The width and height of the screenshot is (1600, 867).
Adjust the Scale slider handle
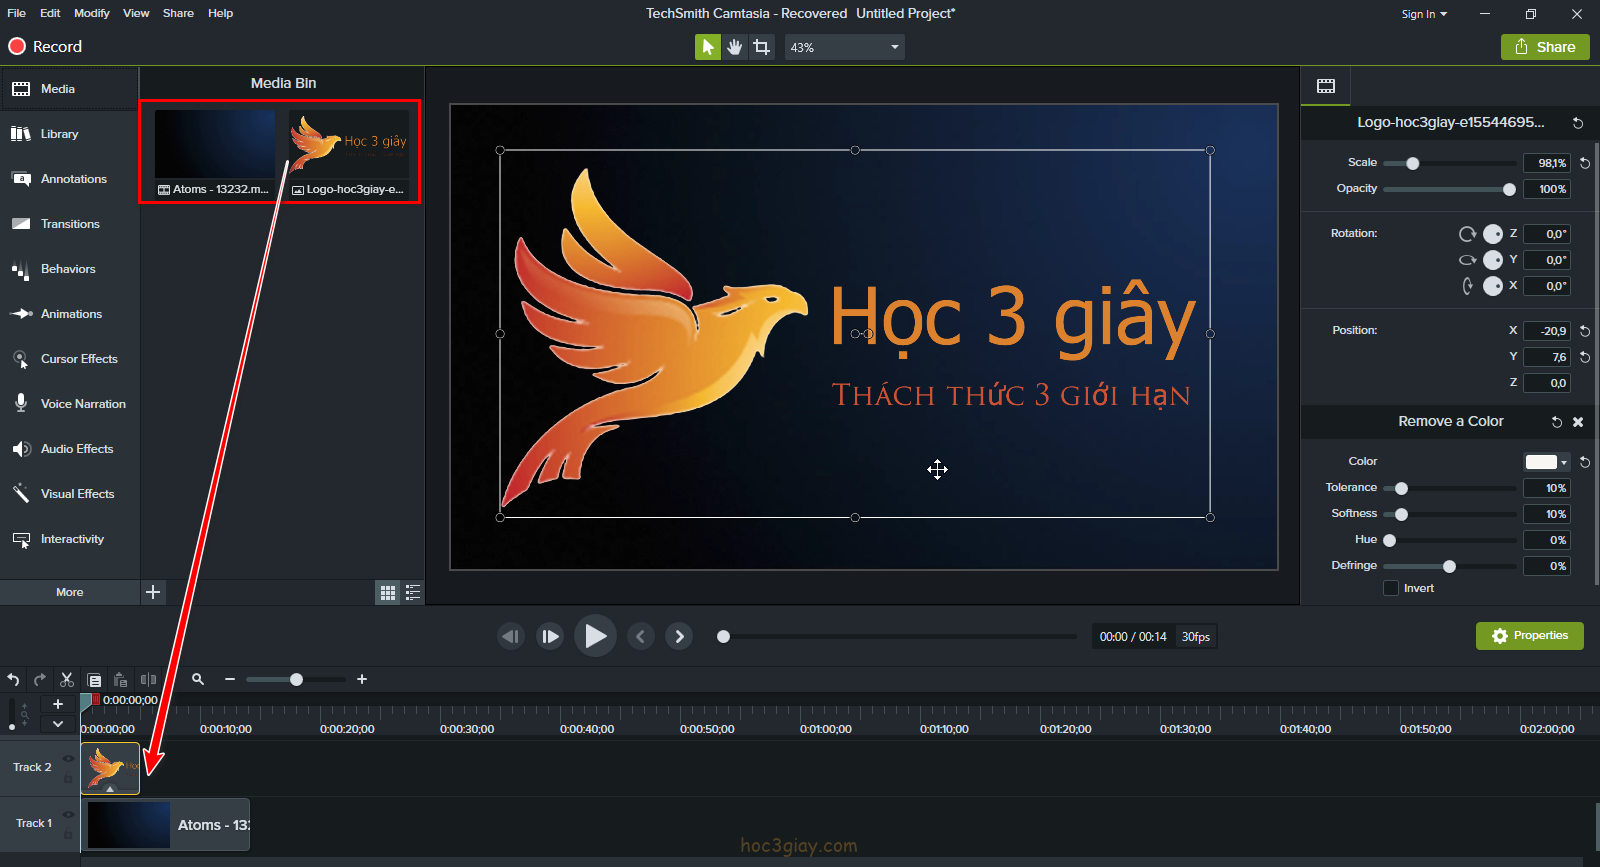point(1413,163)
